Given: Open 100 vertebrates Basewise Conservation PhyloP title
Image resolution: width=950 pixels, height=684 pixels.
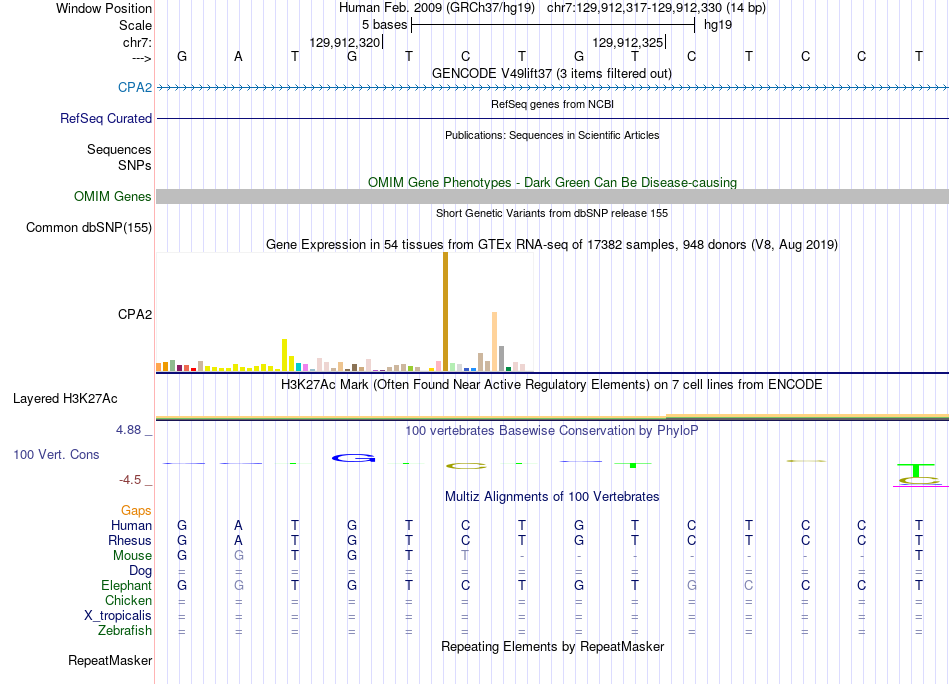Looking at the screenshot, I should point(551,430).
